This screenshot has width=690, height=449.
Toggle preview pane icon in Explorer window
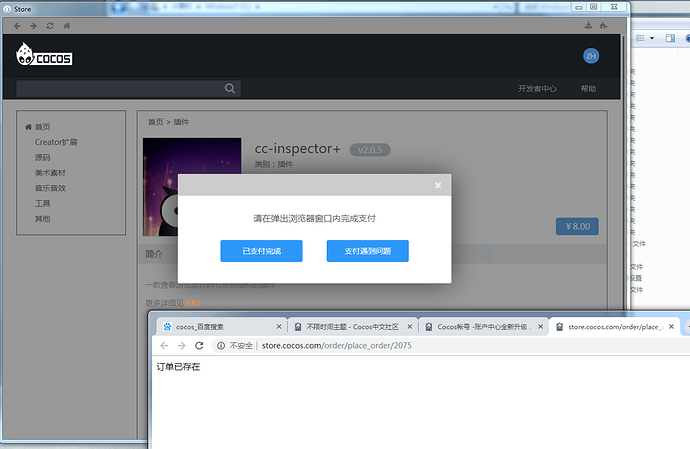click(x=670, y=38)
